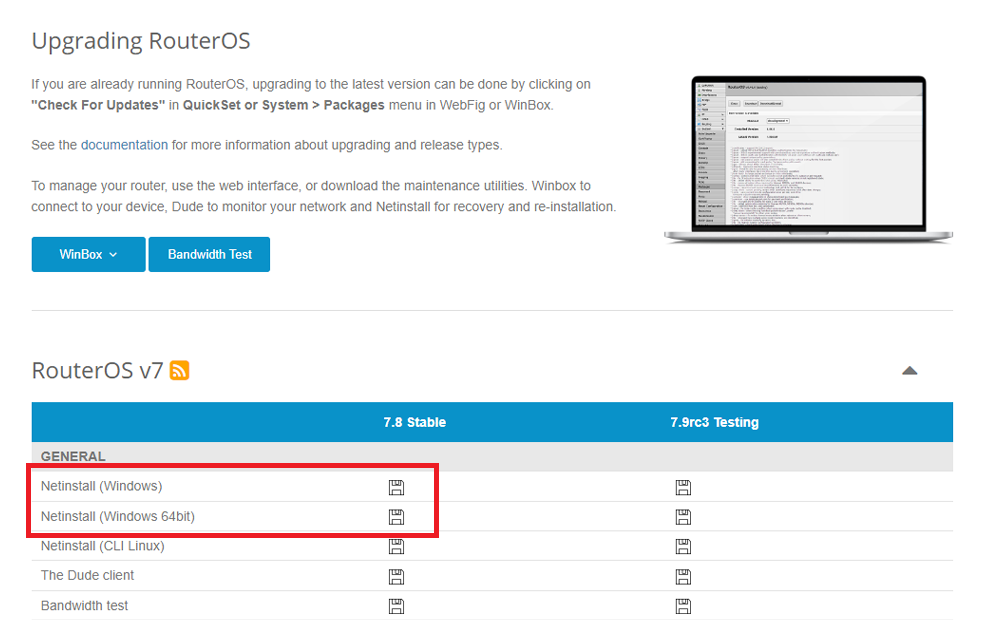Click the The Dude client row label
1000x620 pixels.
coord(87,575)
